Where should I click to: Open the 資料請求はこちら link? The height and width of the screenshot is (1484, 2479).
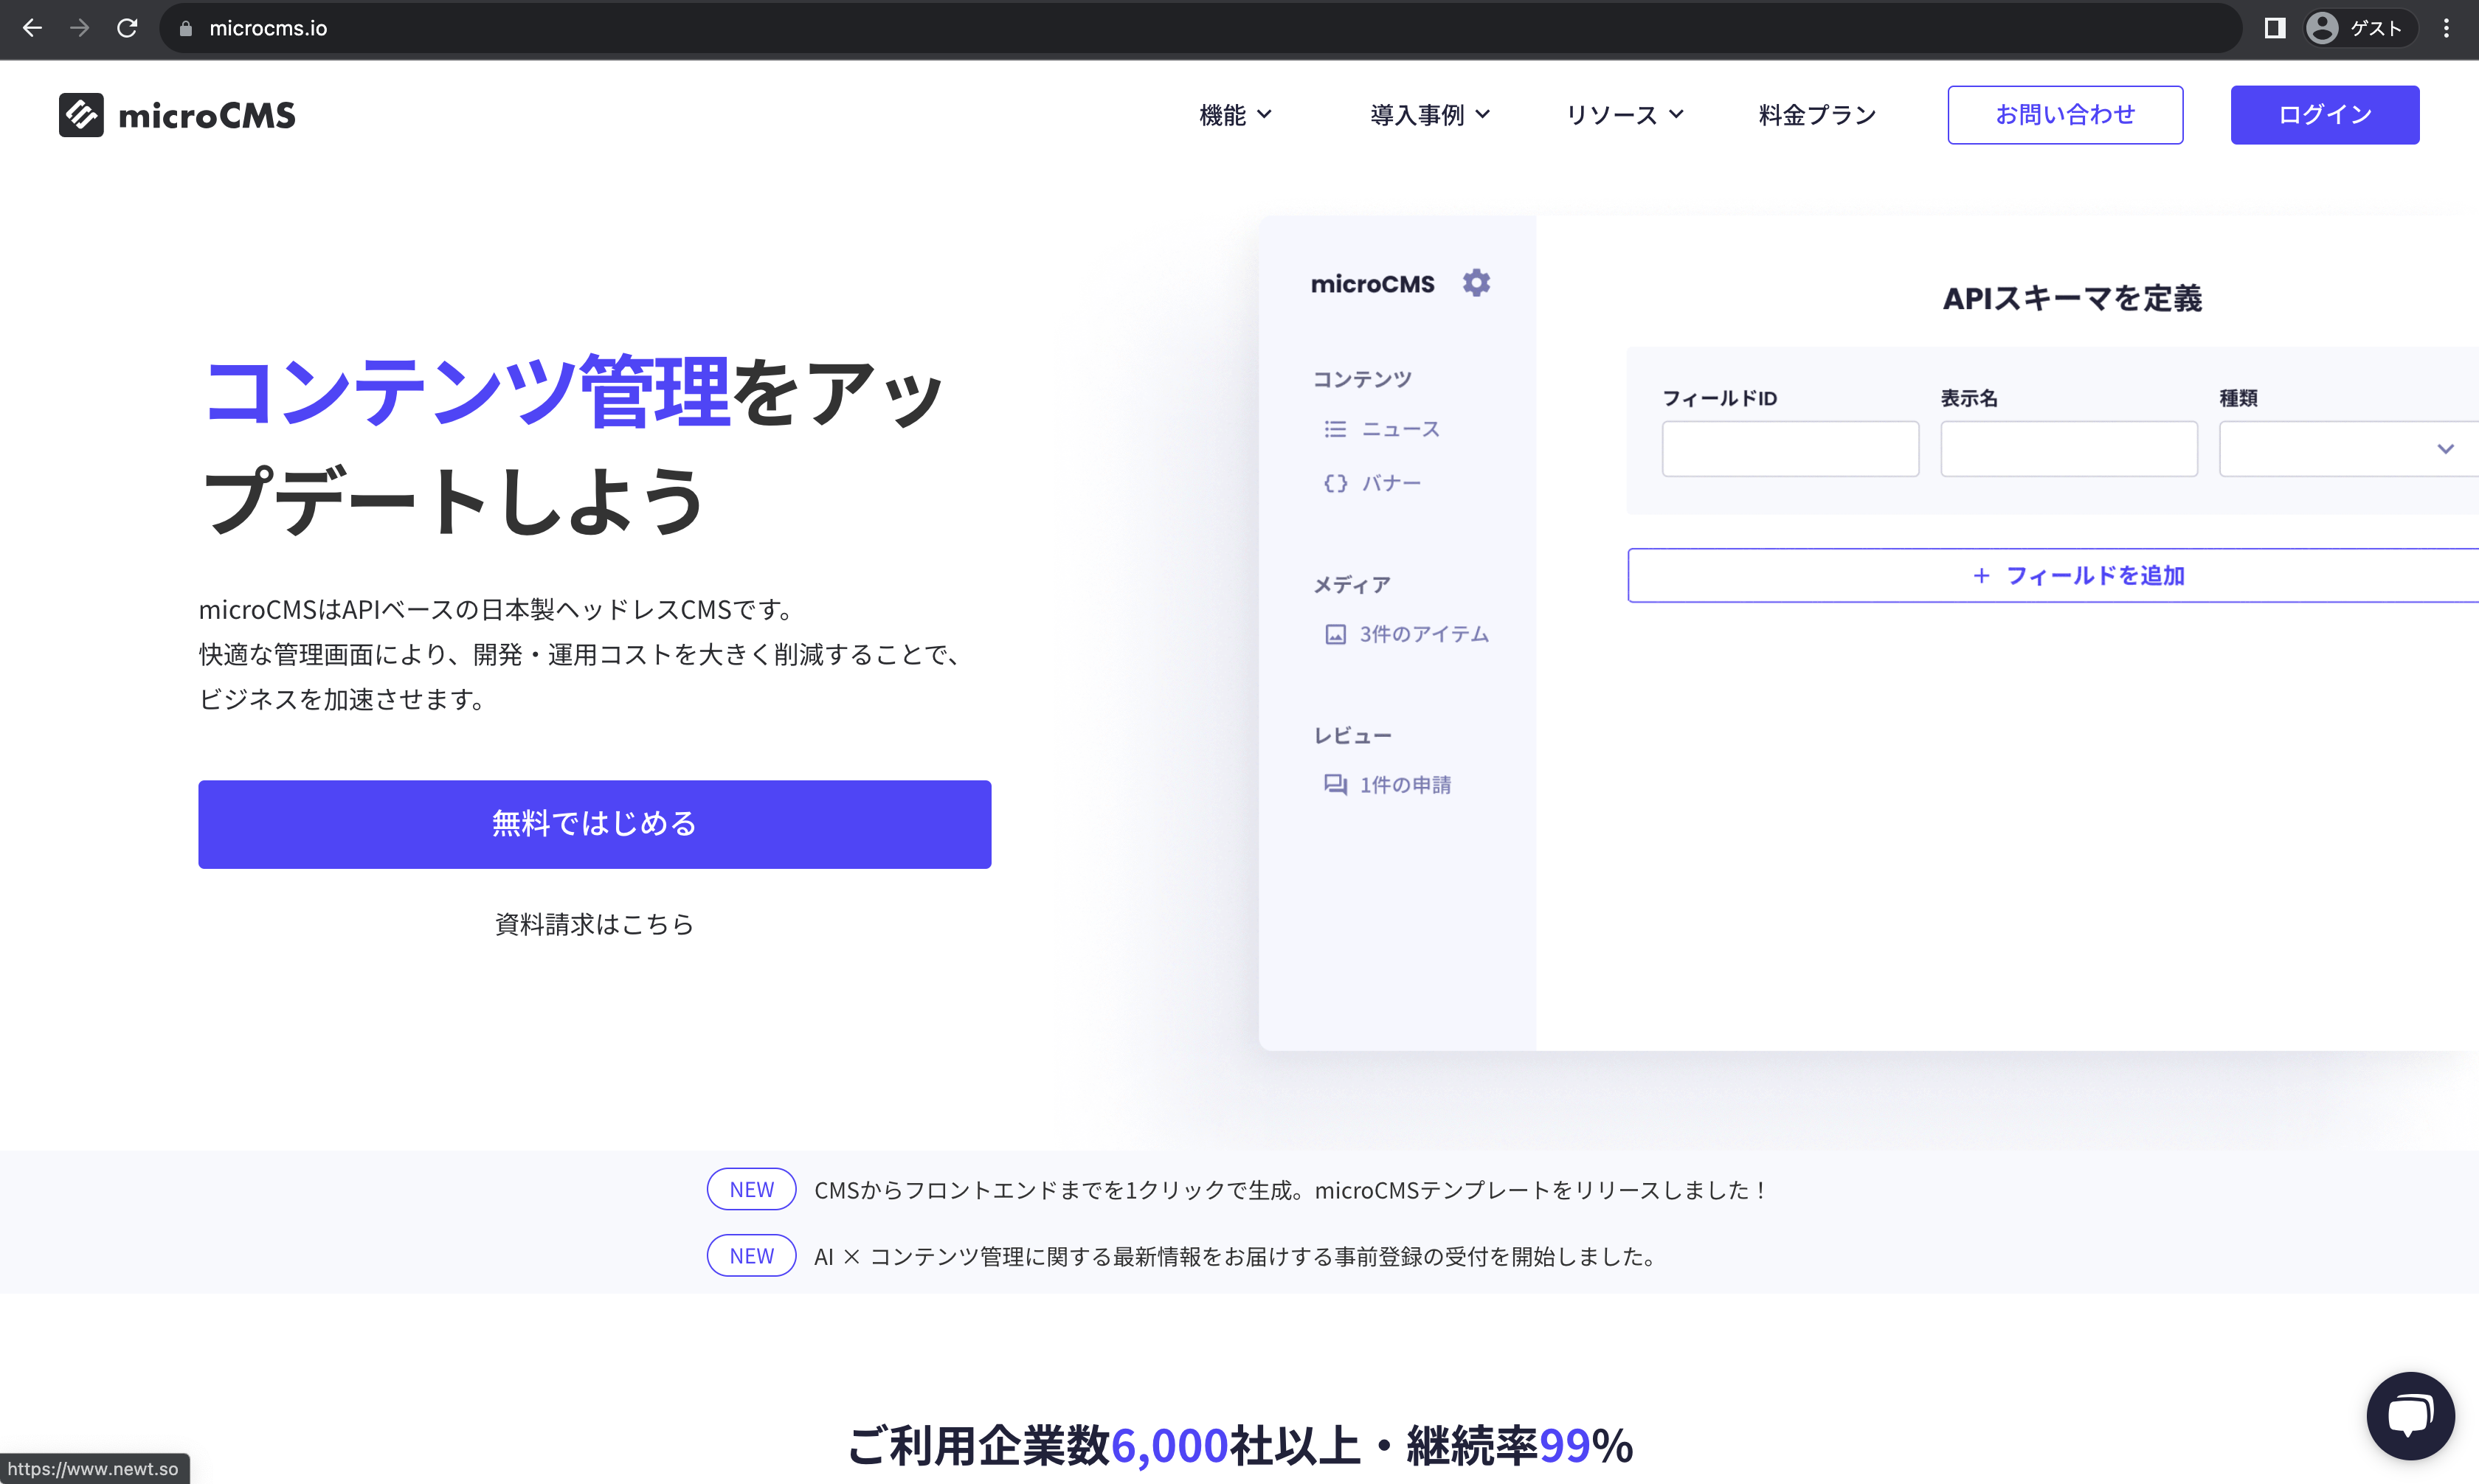594,924
